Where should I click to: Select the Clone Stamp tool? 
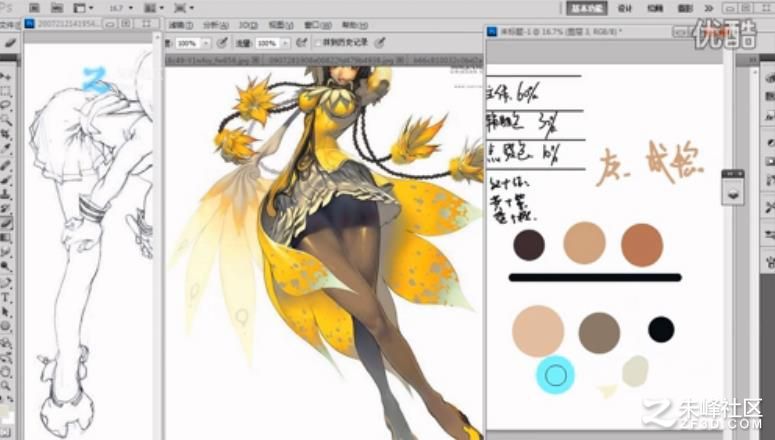click(6, 194)
